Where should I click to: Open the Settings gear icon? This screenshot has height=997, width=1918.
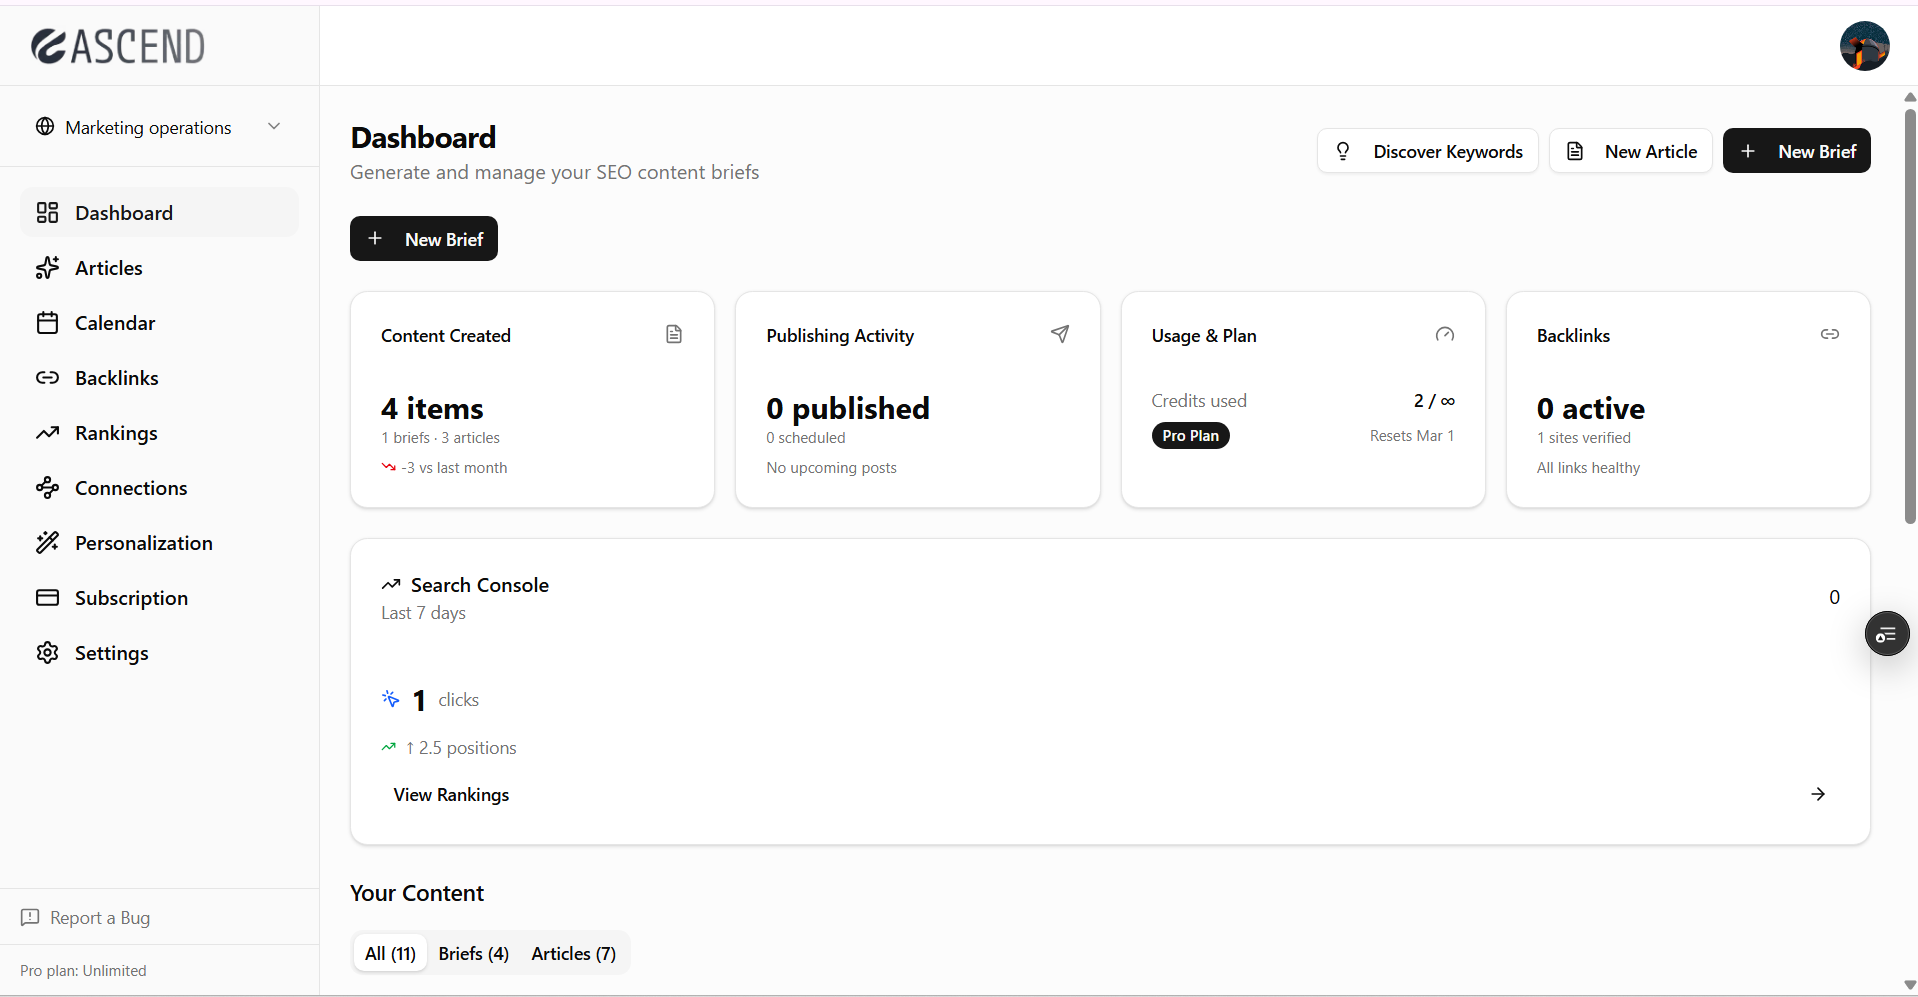click(x=48, y=653)
